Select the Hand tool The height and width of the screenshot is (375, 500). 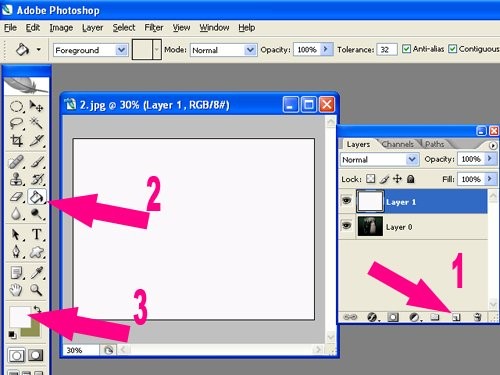16,290
